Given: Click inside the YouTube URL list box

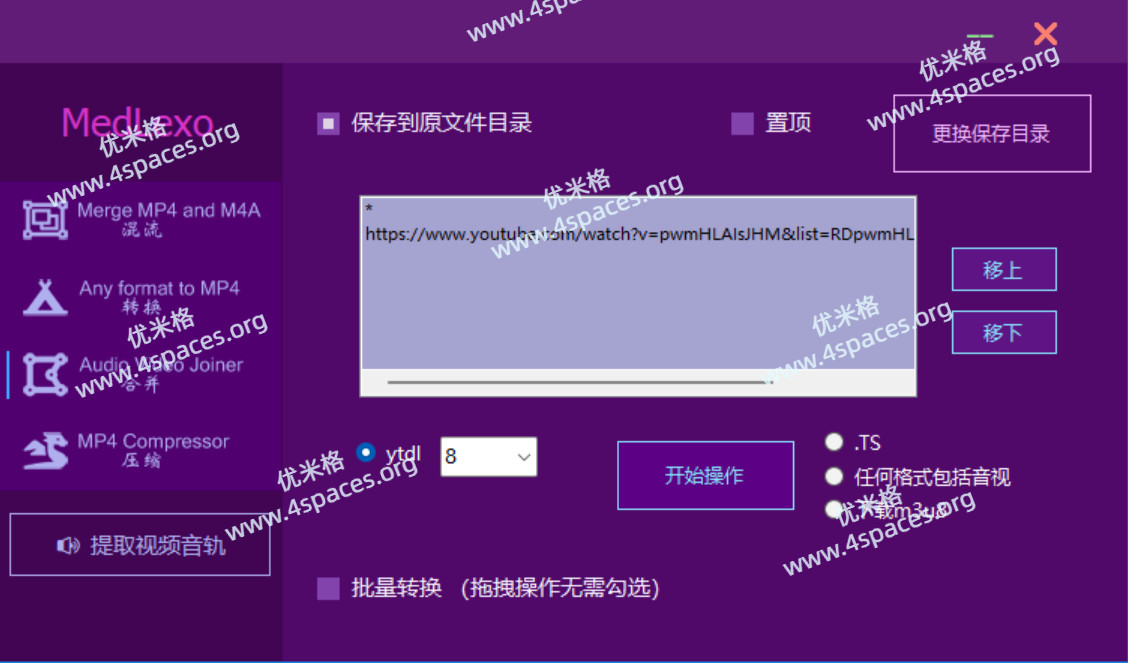Looking at the screenshot, I should [x=637, y=300].
